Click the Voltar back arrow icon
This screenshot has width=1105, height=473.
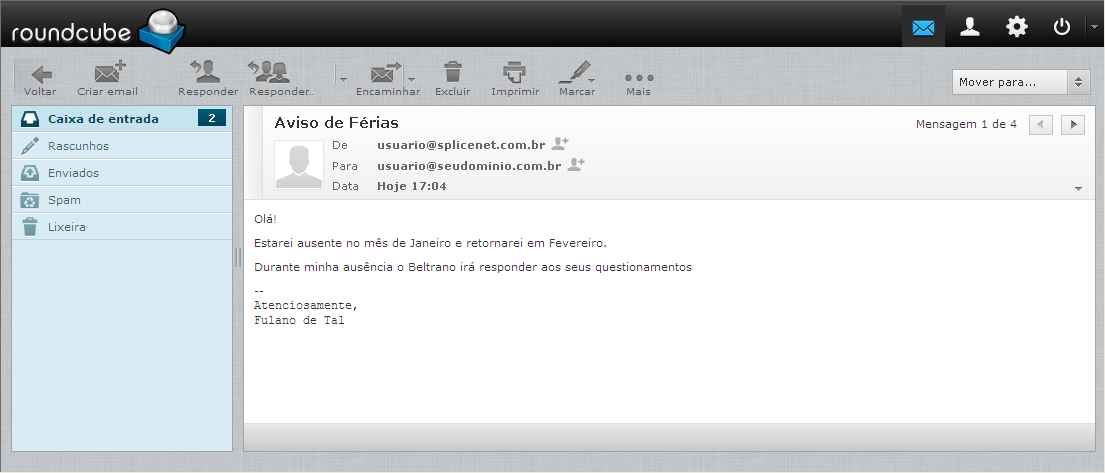[41, 74]
